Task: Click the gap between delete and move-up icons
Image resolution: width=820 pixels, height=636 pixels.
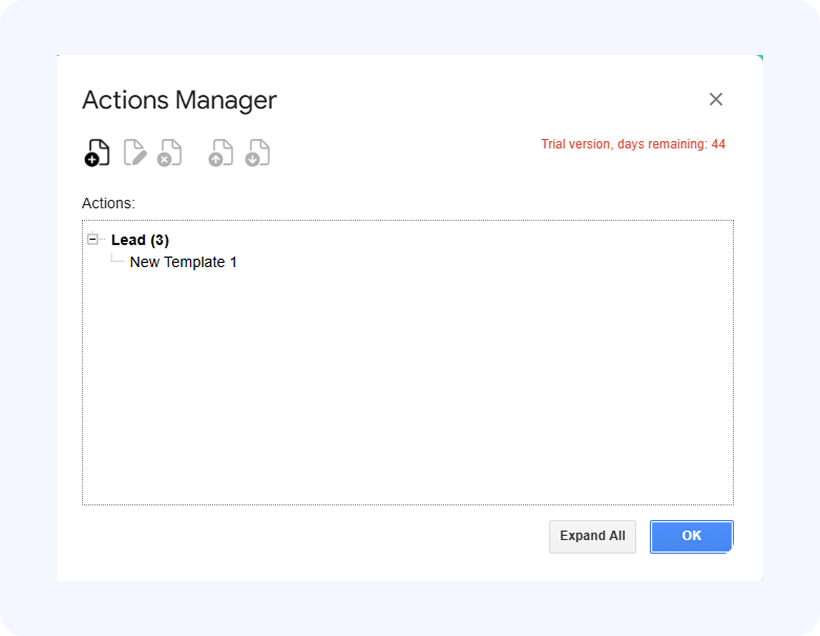Action: click(195, 153)
